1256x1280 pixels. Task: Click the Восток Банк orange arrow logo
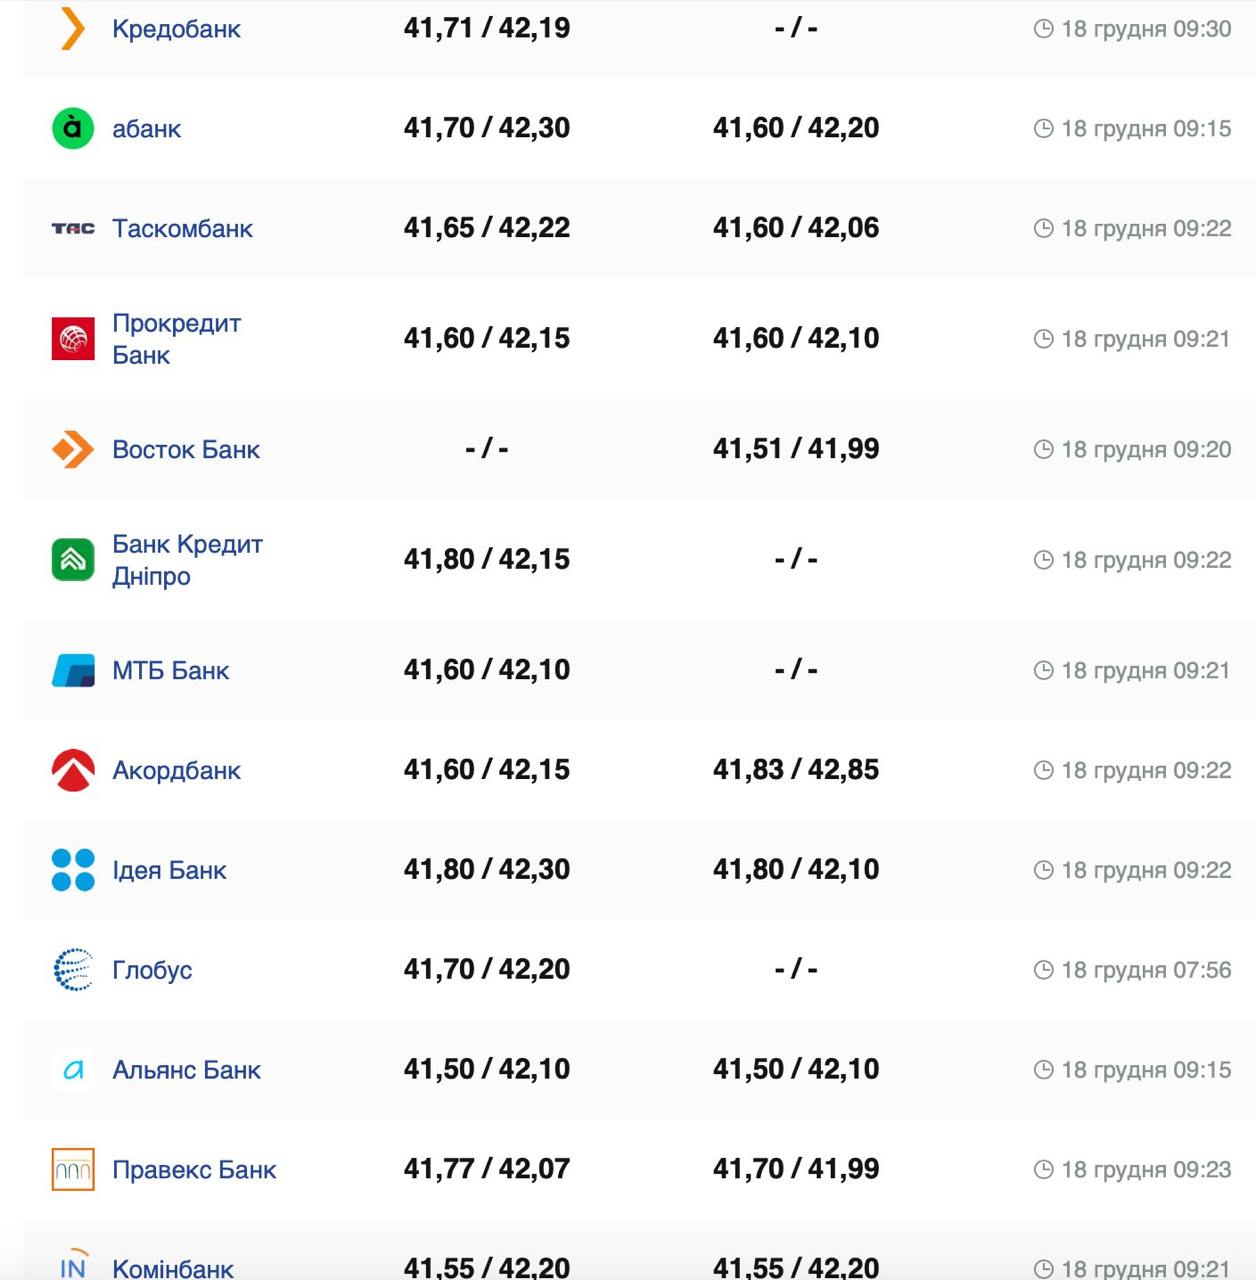click(73, 450)
